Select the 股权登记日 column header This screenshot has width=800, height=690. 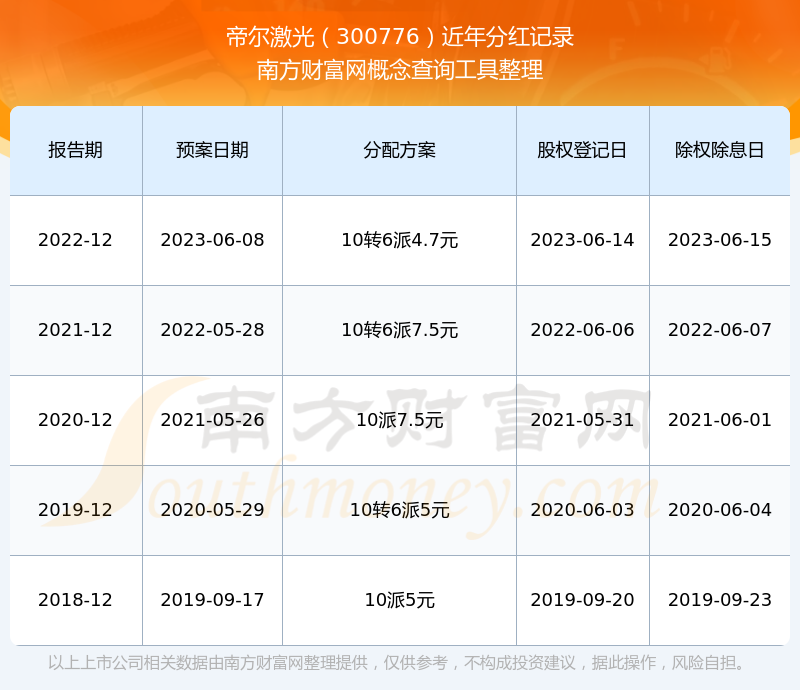point(582,150)
